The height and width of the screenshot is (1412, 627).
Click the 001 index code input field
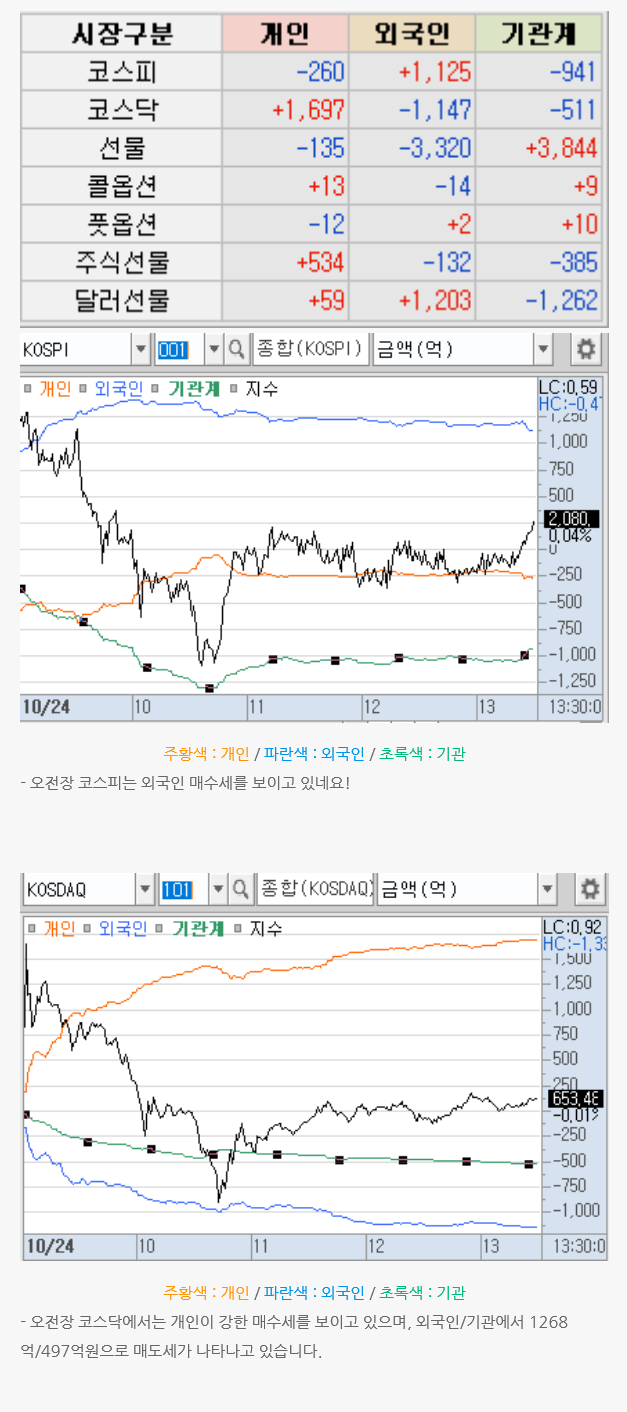coord(178,349)
